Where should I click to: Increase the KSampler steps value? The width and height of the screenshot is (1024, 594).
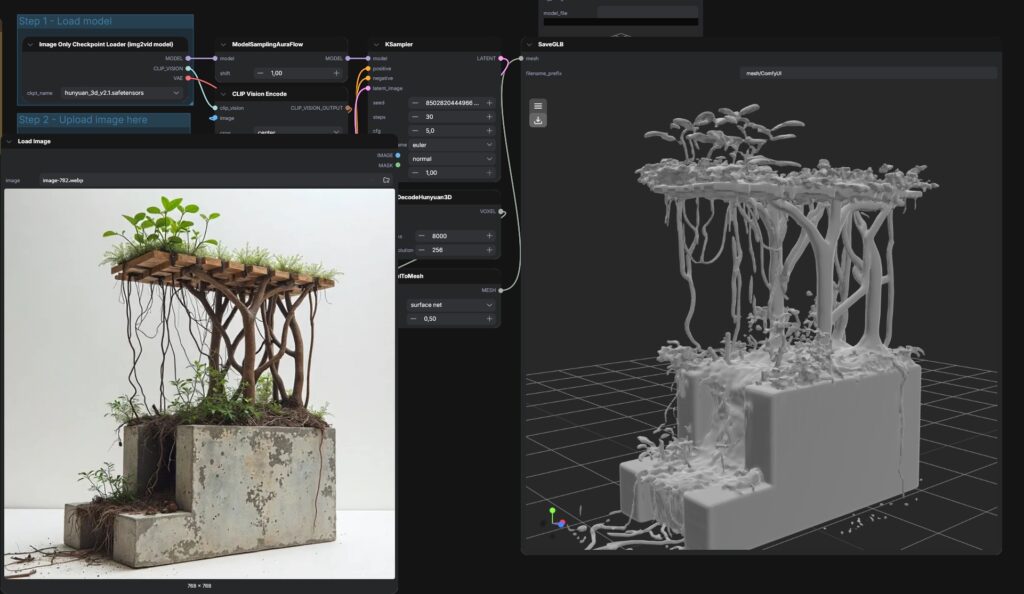[x=489, y=116]
